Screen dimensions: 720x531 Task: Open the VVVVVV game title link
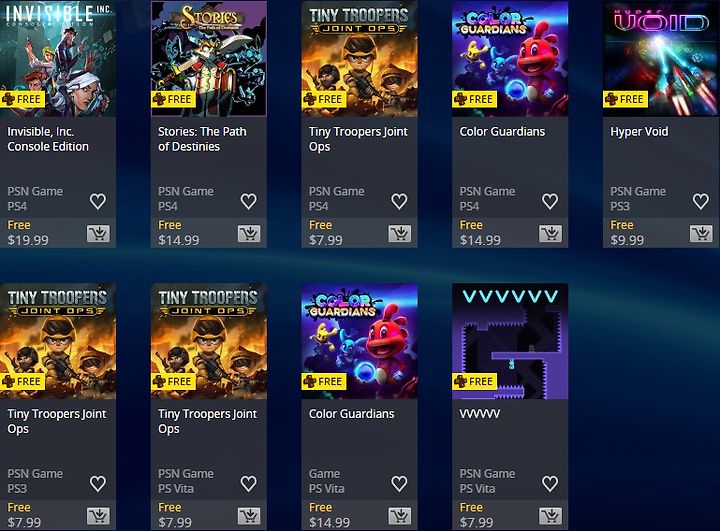click(479, 414)
